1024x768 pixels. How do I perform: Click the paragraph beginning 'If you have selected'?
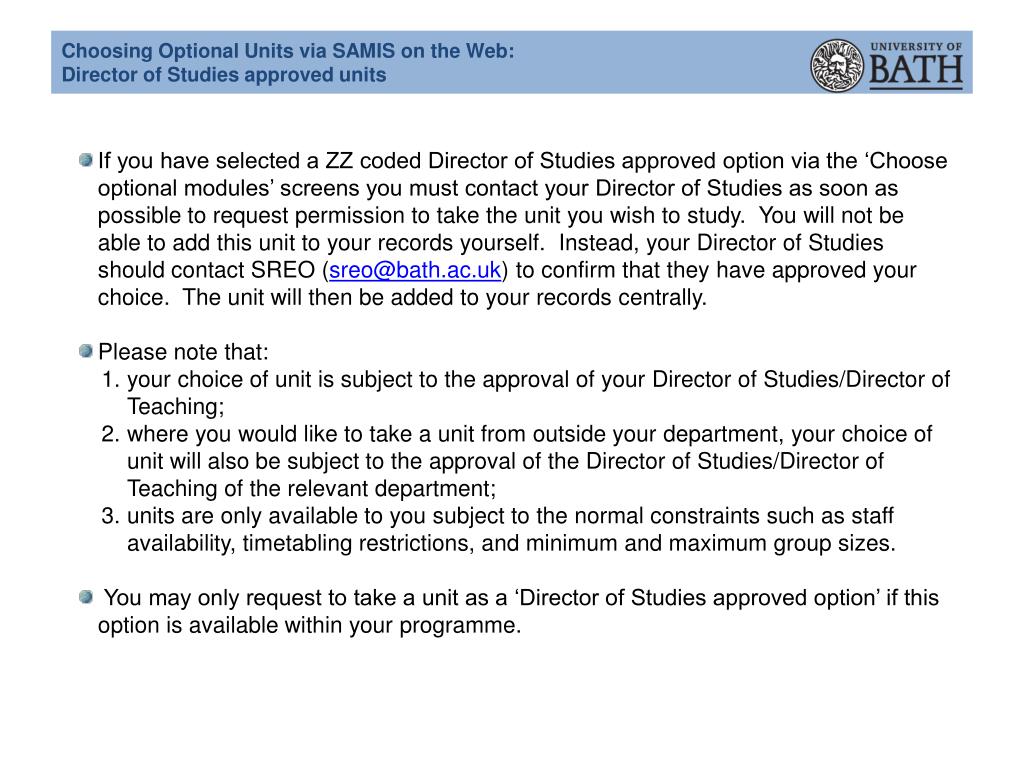pos(522,229)
